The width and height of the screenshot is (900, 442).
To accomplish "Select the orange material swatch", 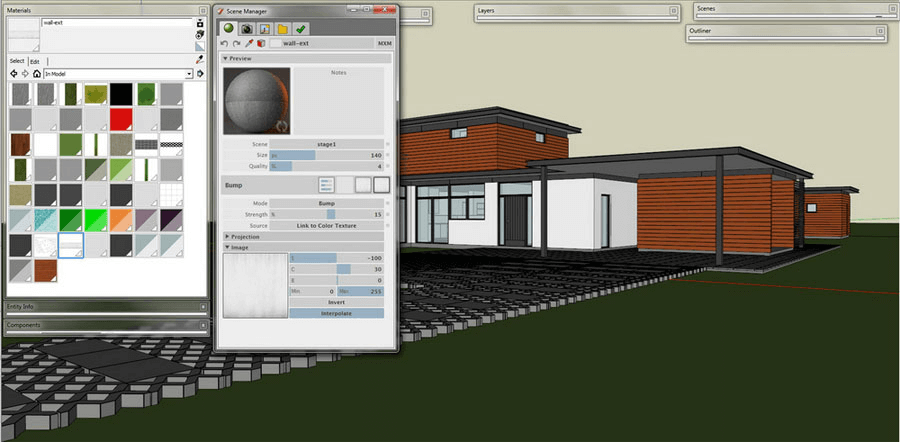I will [121, 220].
